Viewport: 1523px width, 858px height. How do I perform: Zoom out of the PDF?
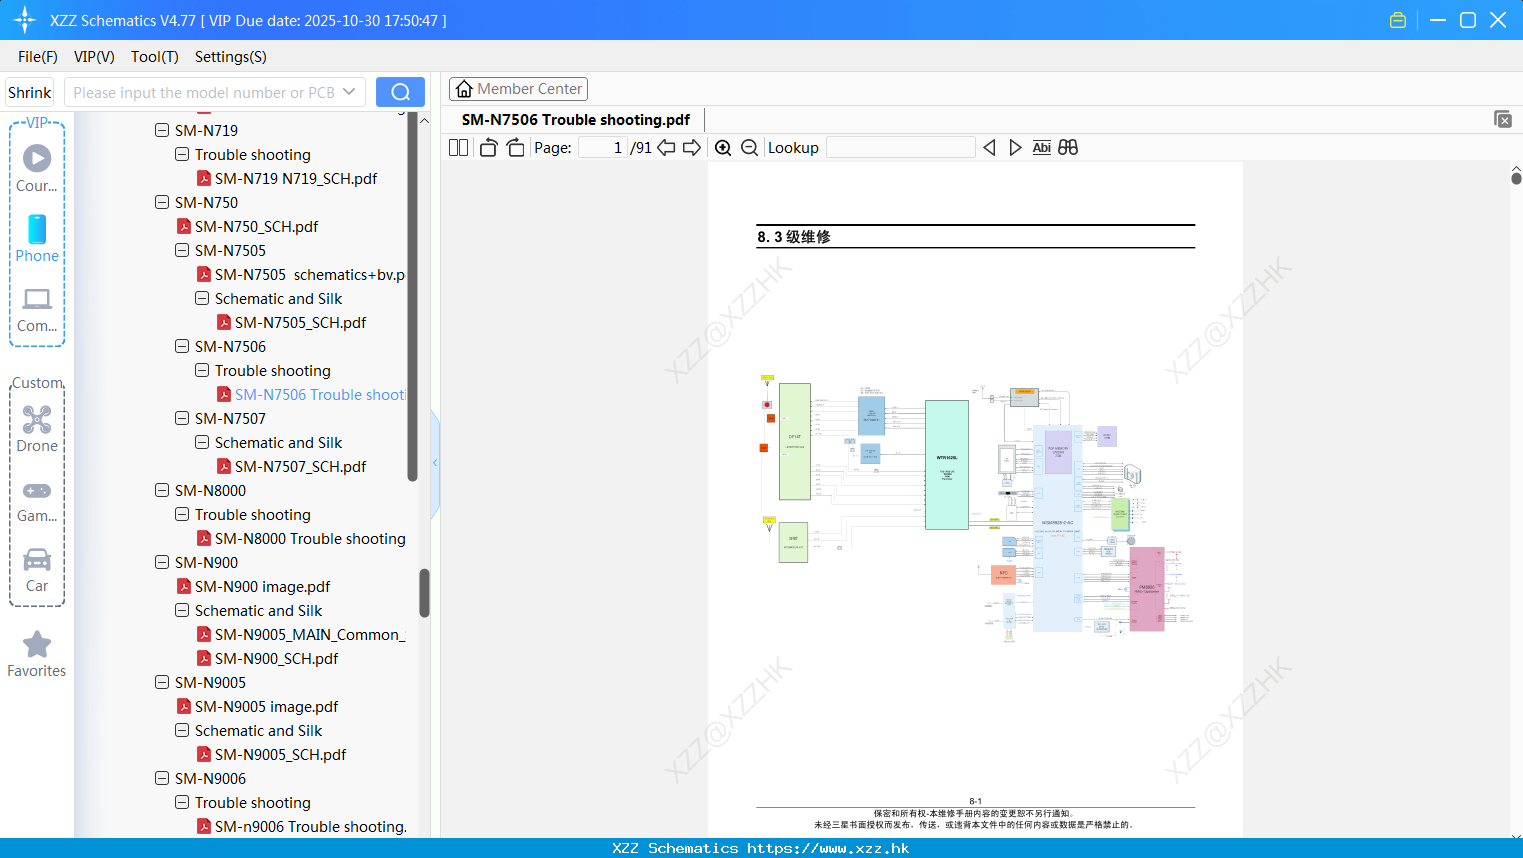click(749, 147)
